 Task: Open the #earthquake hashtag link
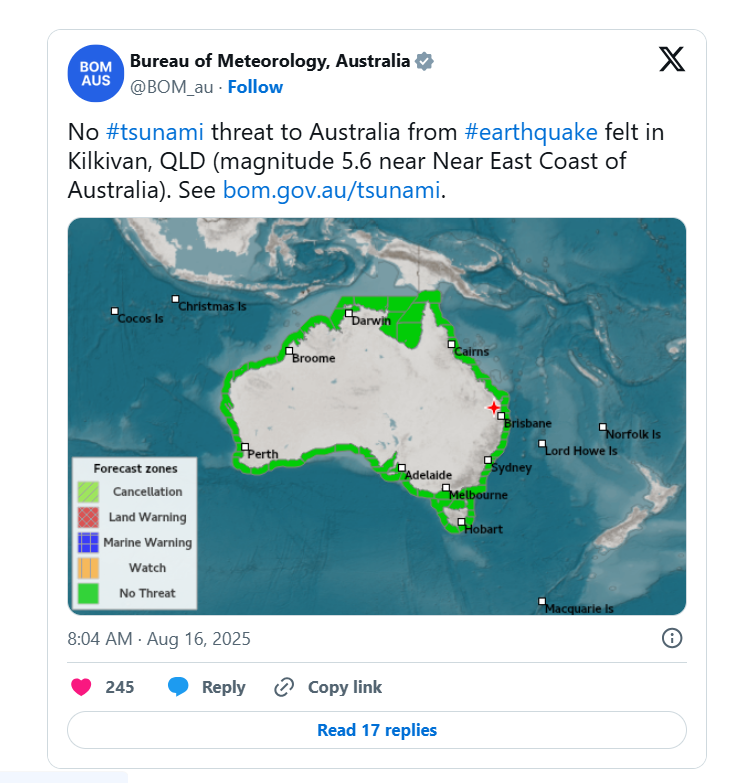(531, 133)
